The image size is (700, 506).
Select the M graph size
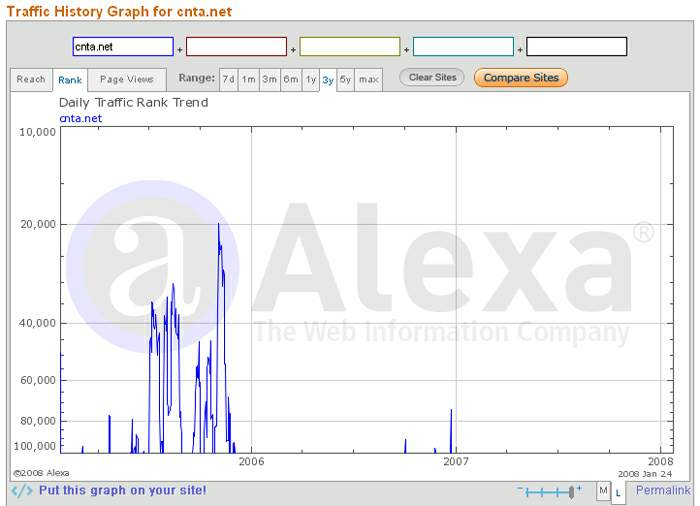(603, 491)
